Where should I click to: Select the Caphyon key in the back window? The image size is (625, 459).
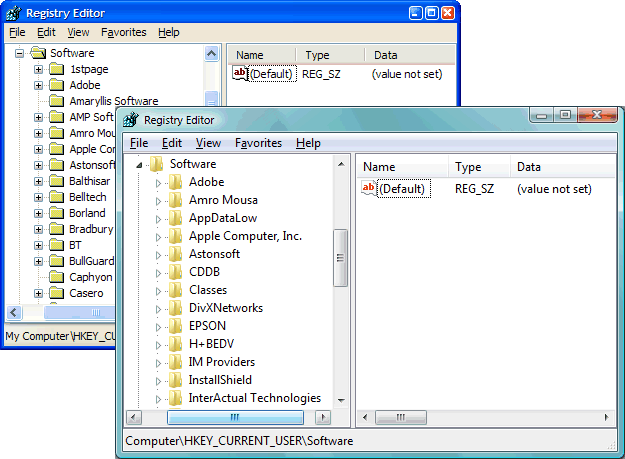(91, 277)
